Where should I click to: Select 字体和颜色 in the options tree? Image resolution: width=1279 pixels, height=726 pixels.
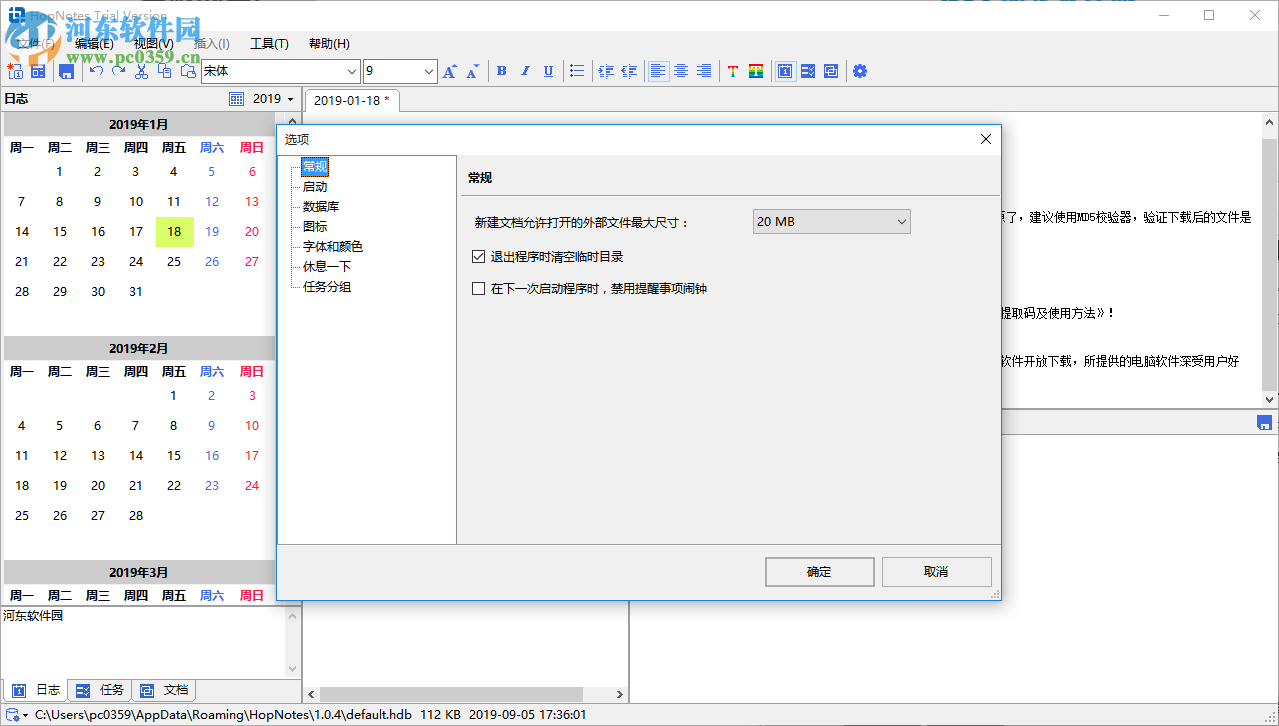click(330, 246)
